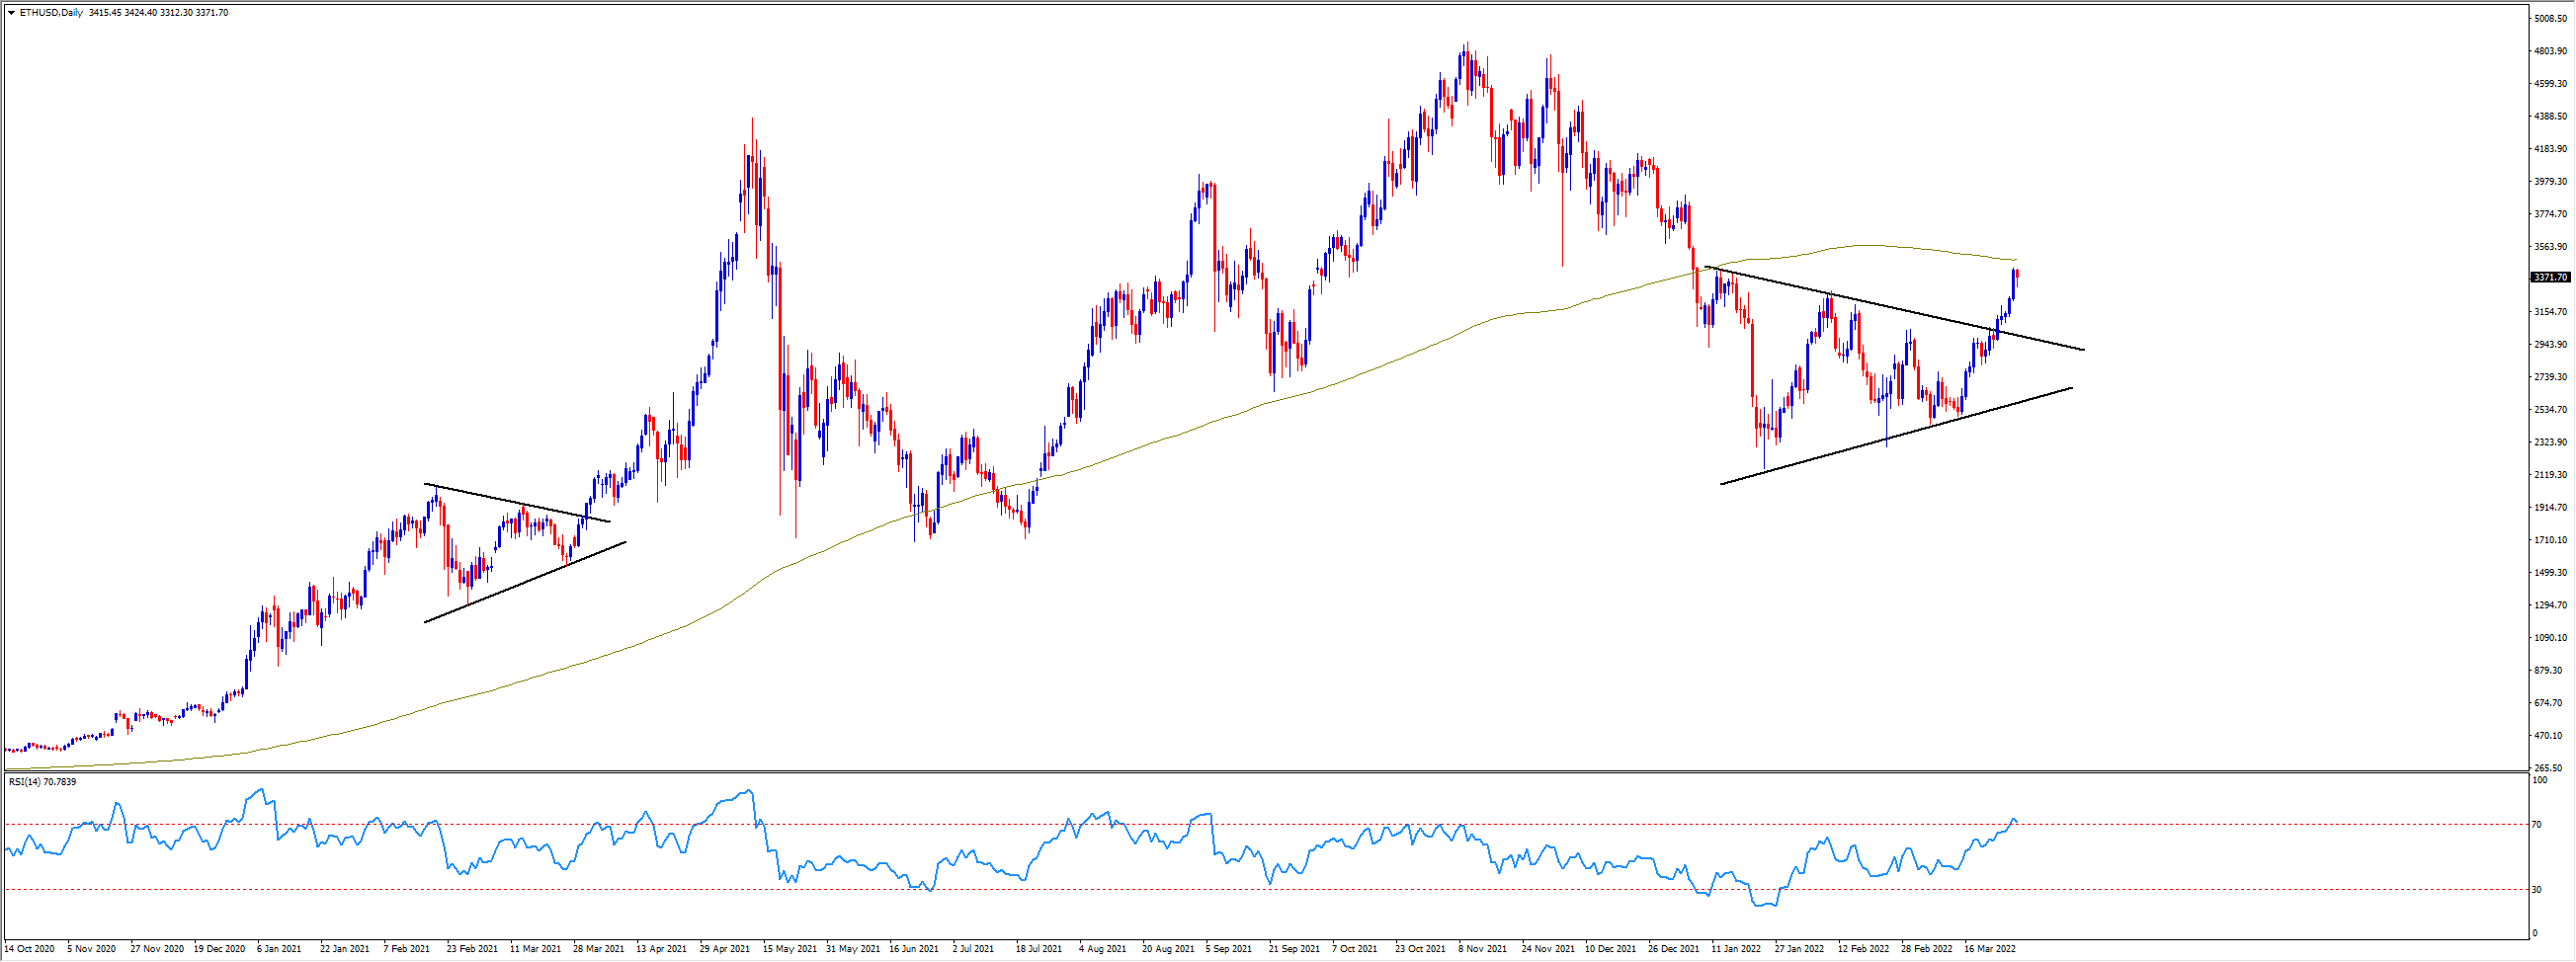Click the 3415.45 open price in header
This screenshot has width=2576, height=962.
pos(106,13)
